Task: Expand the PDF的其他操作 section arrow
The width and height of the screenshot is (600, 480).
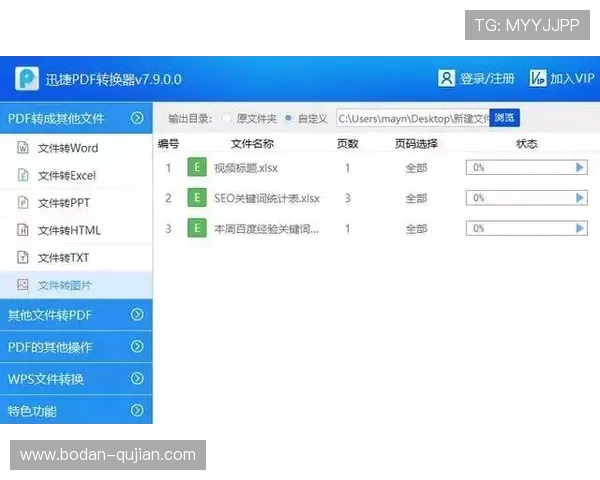Action: click(x=137, y=346)
